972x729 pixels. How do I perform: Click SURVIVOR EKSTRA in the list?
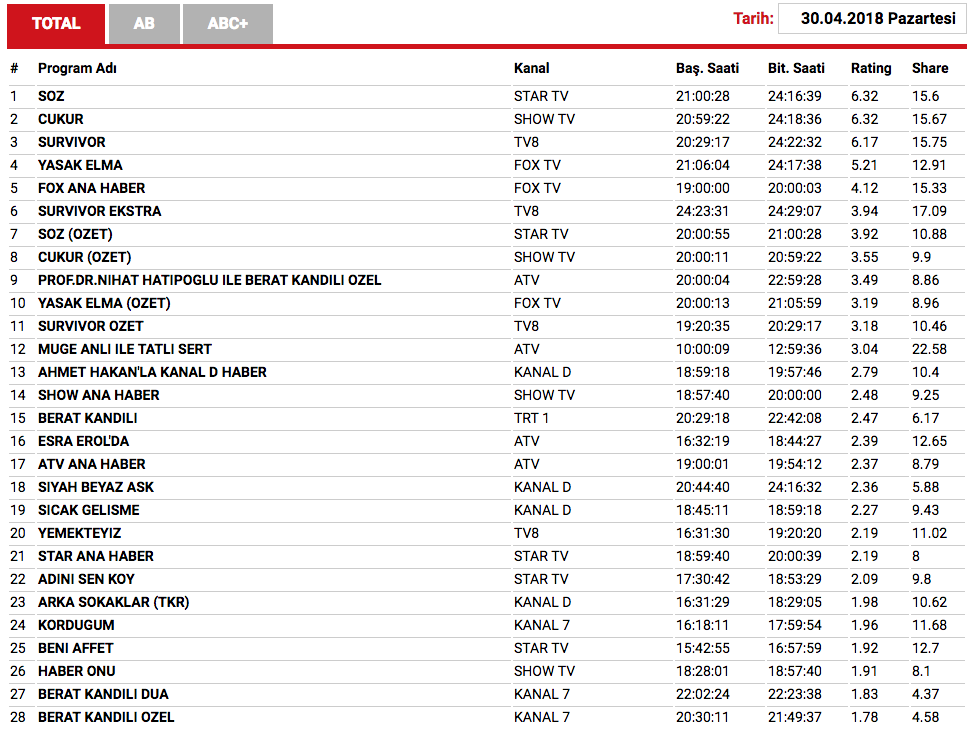(99, 211)
